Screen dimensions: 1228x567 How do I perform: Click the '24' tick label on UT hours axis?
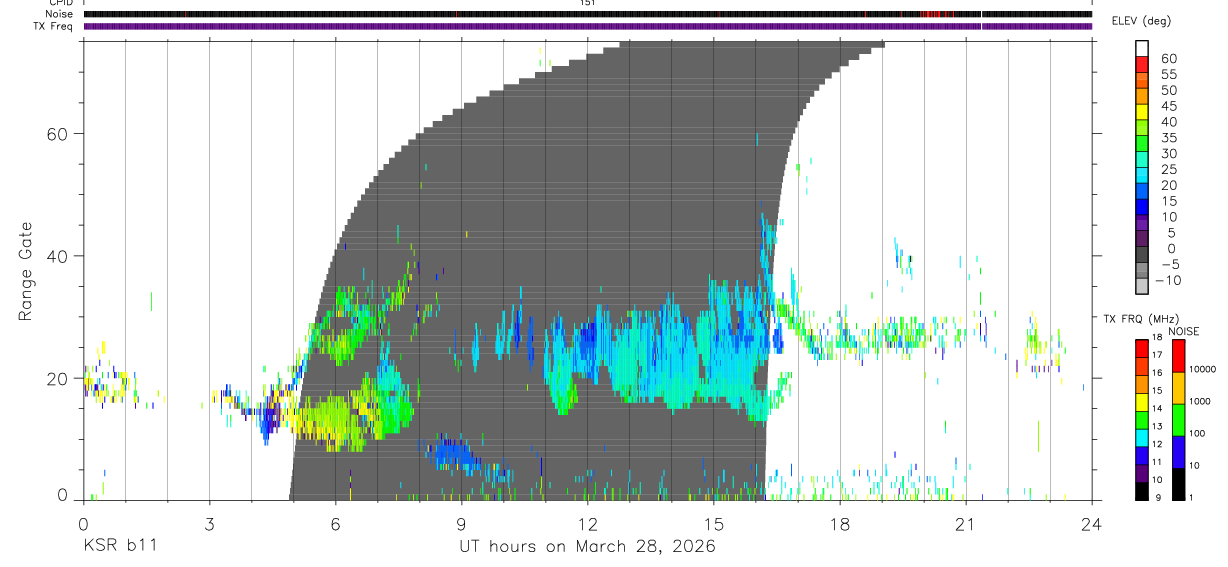coord(1091,524)
